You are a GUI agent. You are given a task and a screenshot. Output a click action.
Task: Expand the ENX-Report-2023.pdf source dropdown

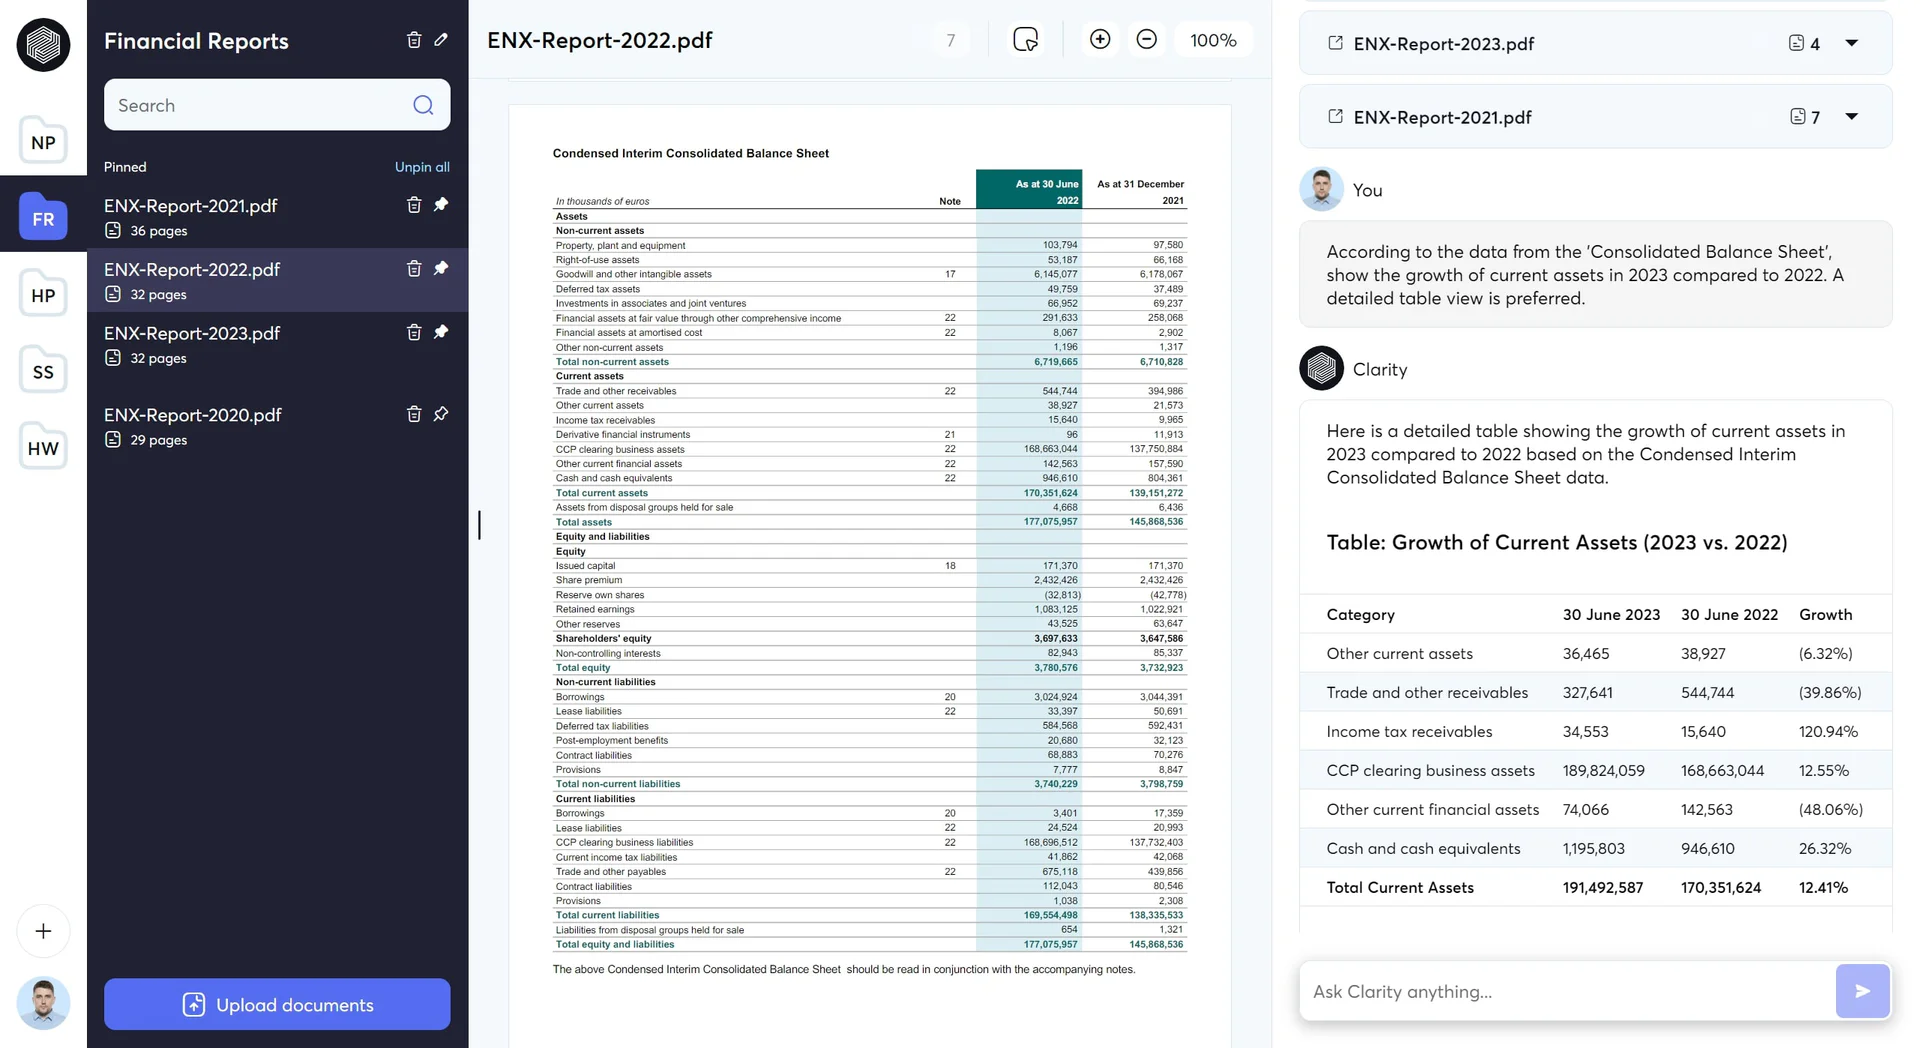pyautogui.click(x=1851, y=43)
